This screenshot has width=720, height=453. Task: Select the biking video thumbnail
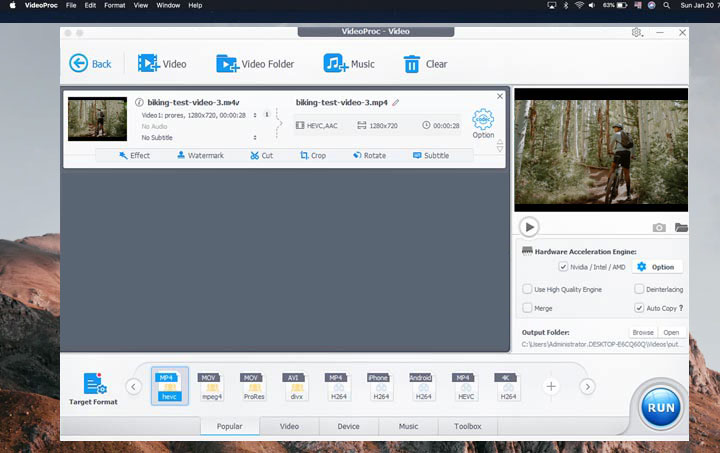pos(97,119)
